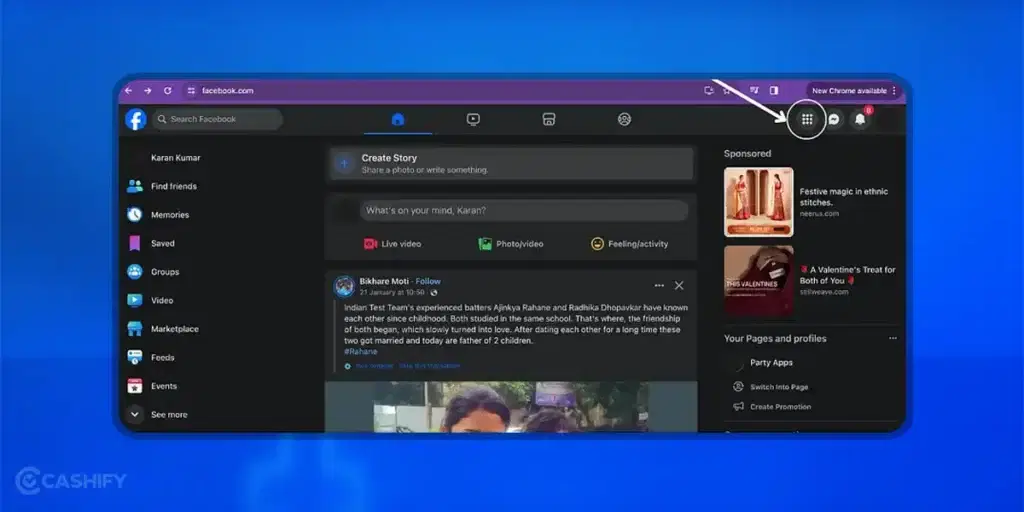Click the #Rahane hashtag
The height and width of the screenshot is (512, 1024).
pos(360,351)
